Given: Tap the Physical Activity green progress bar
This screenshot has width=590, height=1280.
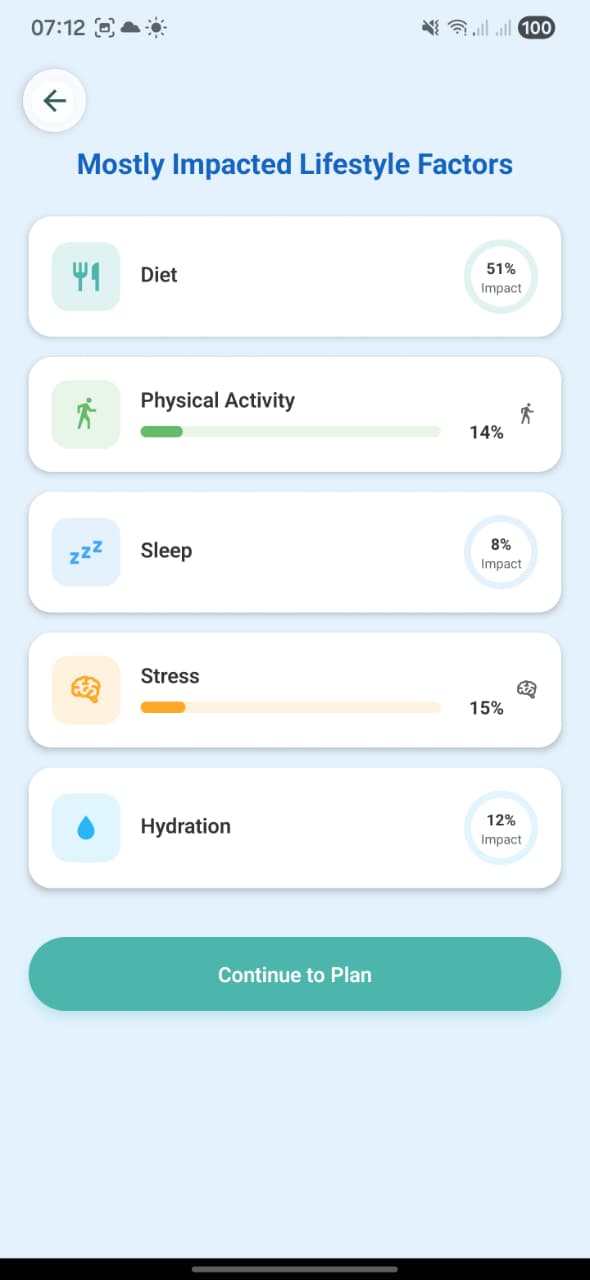Looking at the screenshot, I should 290,432.
